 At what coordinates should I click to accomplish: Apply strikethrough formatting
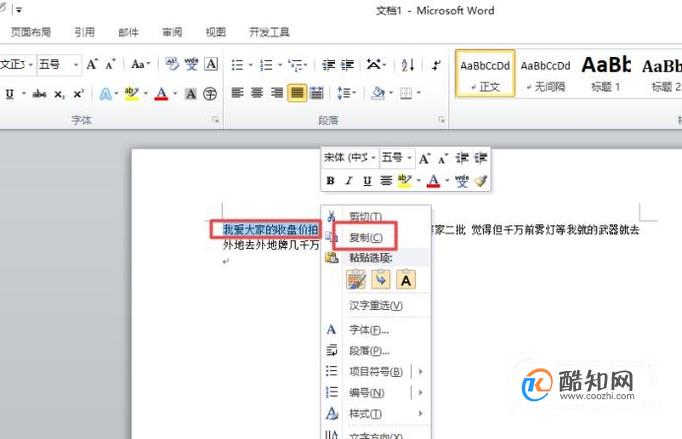(39, 94)
